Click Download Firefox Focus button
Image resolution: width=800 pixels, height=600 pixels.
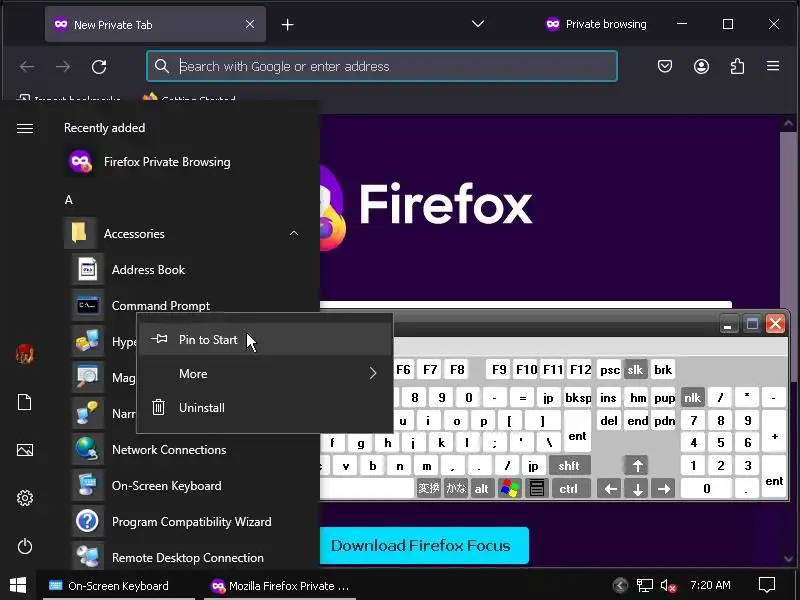coord(424,545)
